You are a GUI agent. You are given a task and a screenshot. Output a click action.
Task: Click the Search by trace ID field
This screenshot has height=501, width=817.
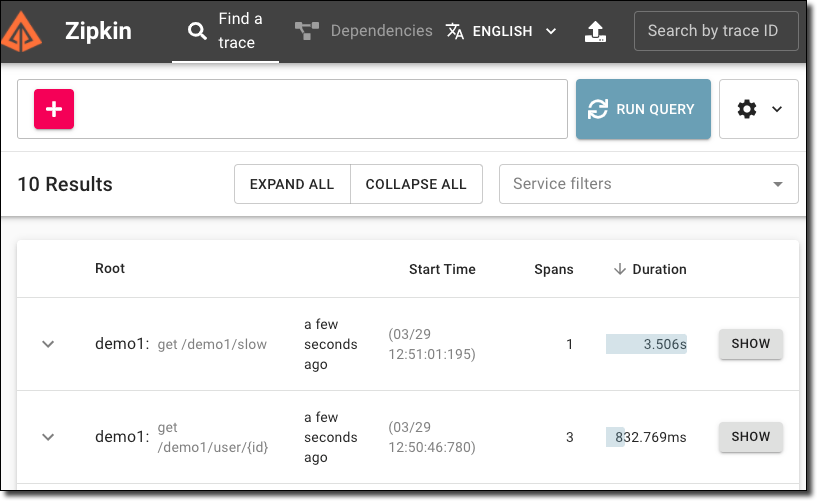pyautogui.click(x=716, y=31)
